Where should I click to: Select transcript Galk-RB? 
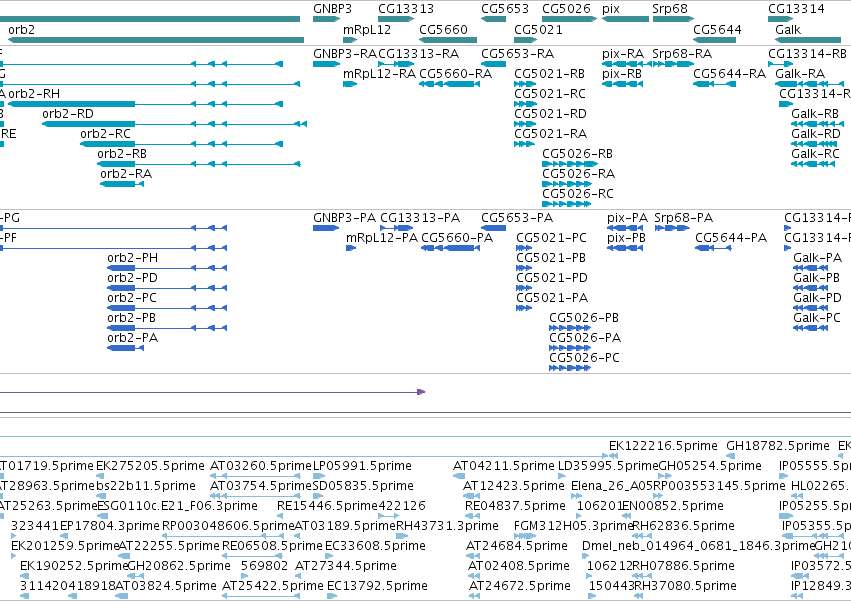point(815,113)
